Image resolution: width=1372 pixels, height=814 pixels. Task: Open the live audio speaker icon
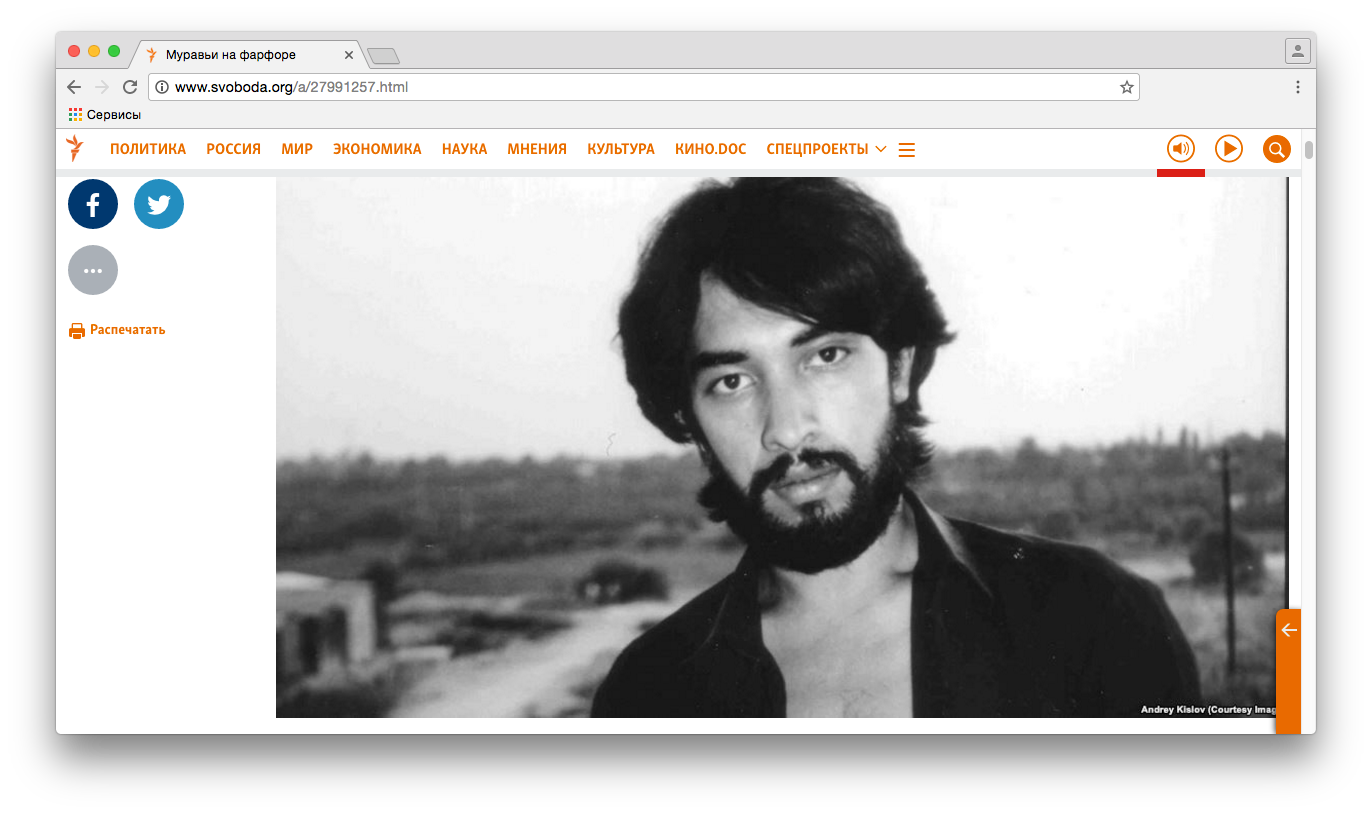point(1181,149)
